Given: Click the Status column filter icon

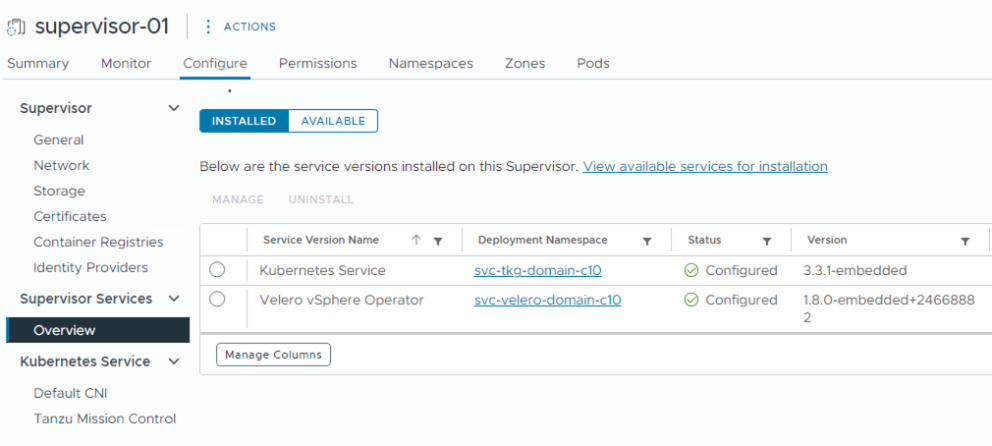Looking at the screenshot, I should pyautogui.click(x=767, y=241).
